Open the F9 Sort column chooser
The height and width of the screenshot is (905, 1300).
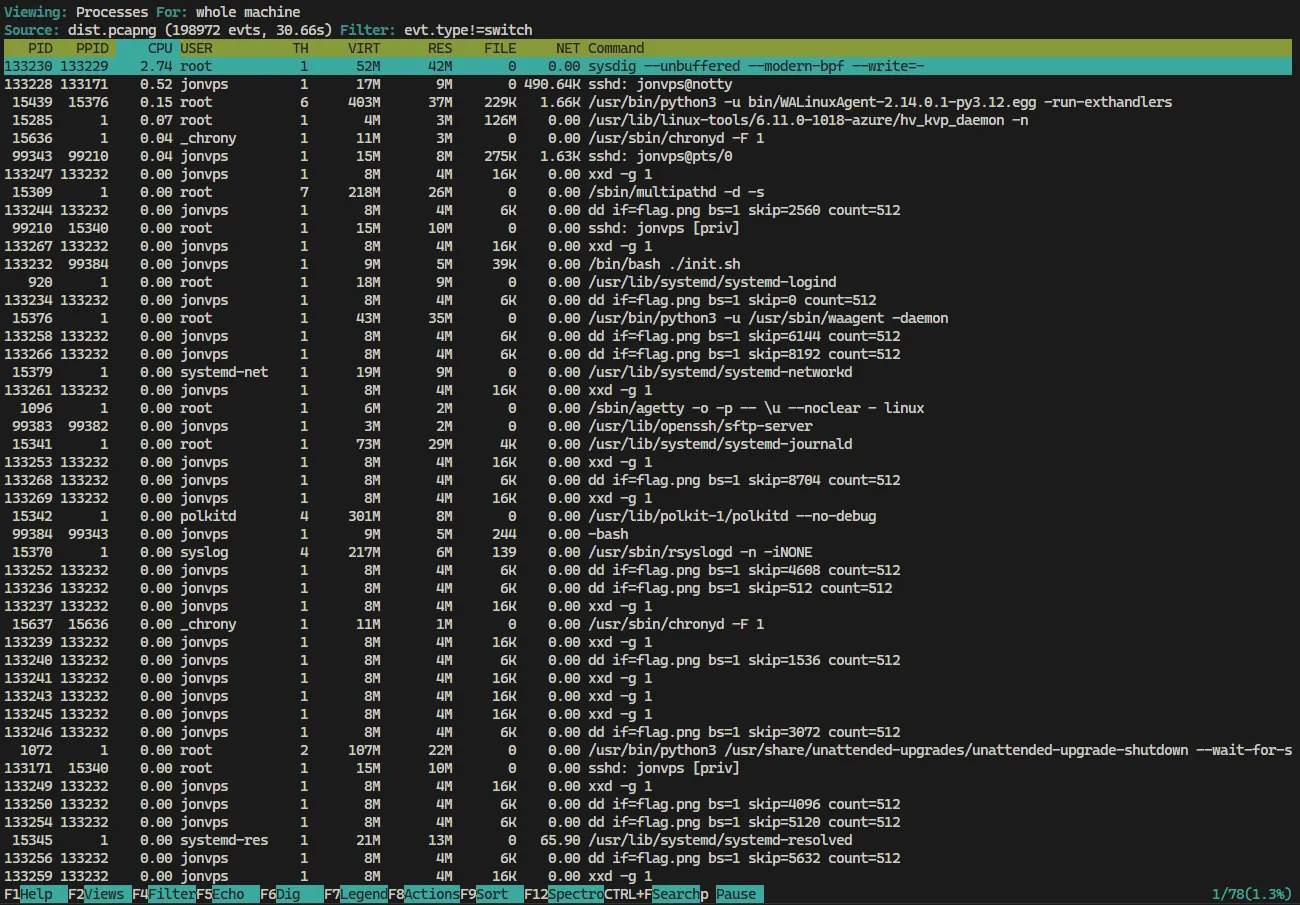492,894
